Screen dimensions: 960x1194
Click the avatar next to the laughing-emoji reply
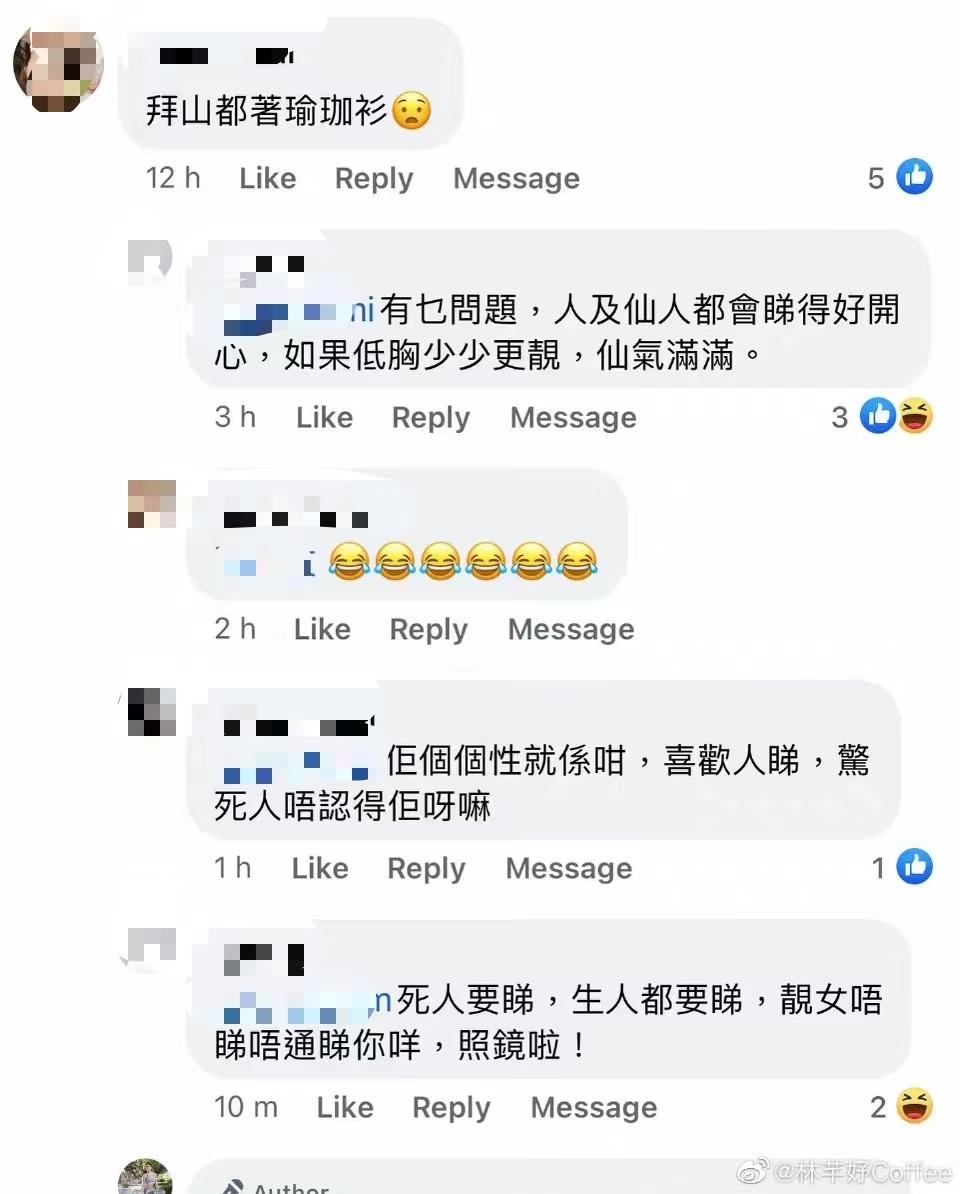pos(151,503)
